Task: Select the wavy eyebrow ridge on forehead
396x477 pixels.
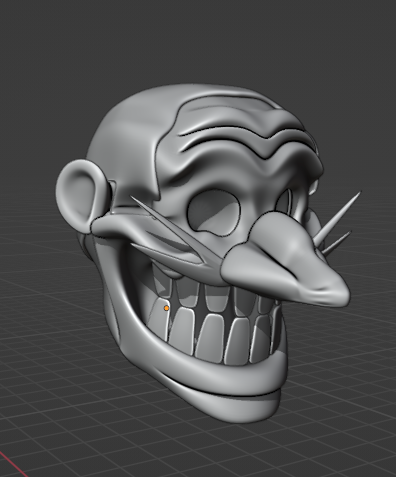Action: pyautogui.click(x=247, y=142)
